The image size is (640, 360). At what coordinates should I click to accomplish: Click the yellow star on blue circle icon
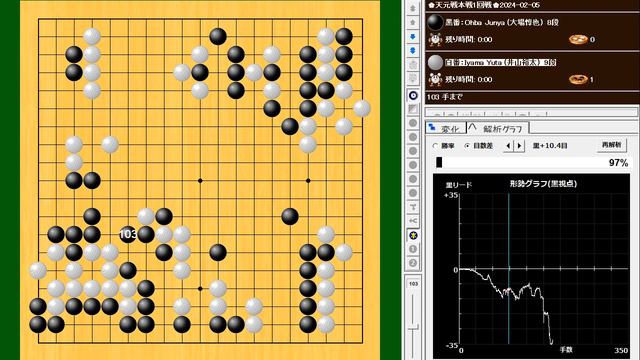pyautogui.click(x=413, y=236)
